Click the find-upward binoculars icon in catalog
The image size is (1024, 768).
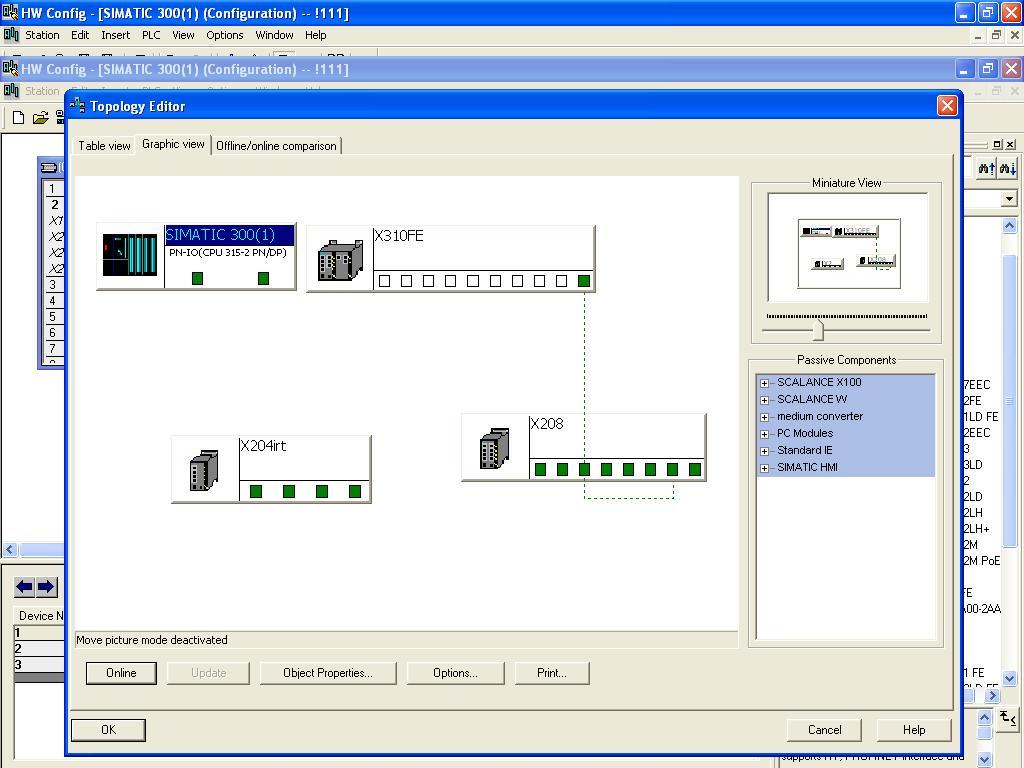(986, 168)
